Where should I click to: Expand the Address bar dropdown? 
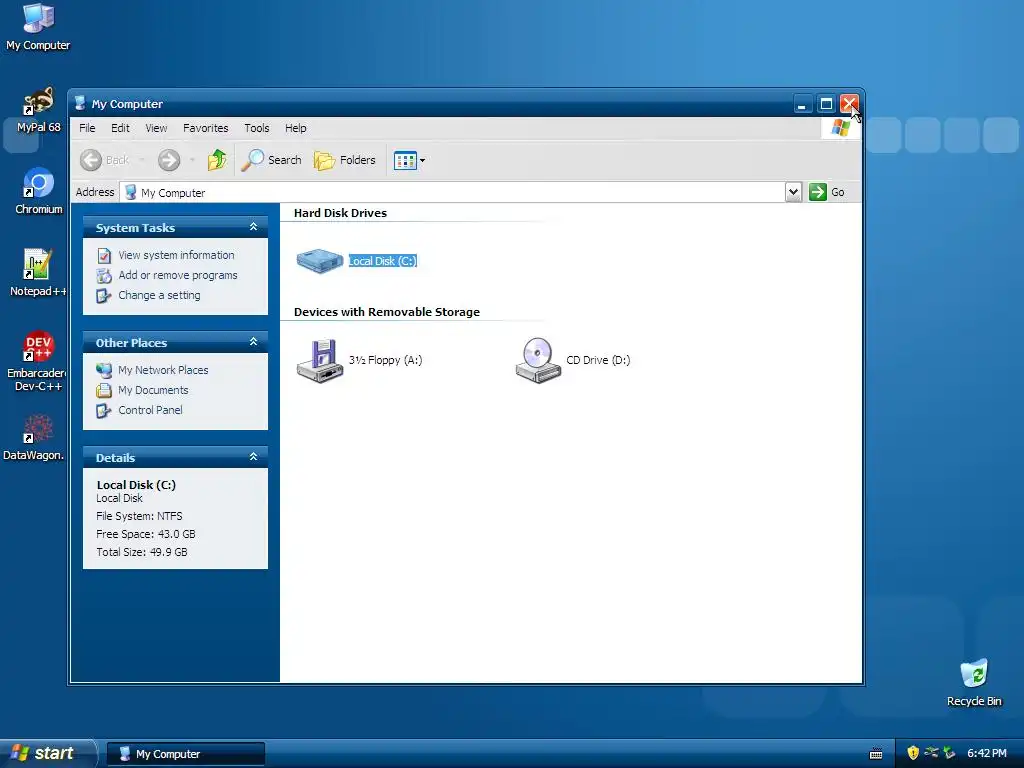click(x=793, y=192)
